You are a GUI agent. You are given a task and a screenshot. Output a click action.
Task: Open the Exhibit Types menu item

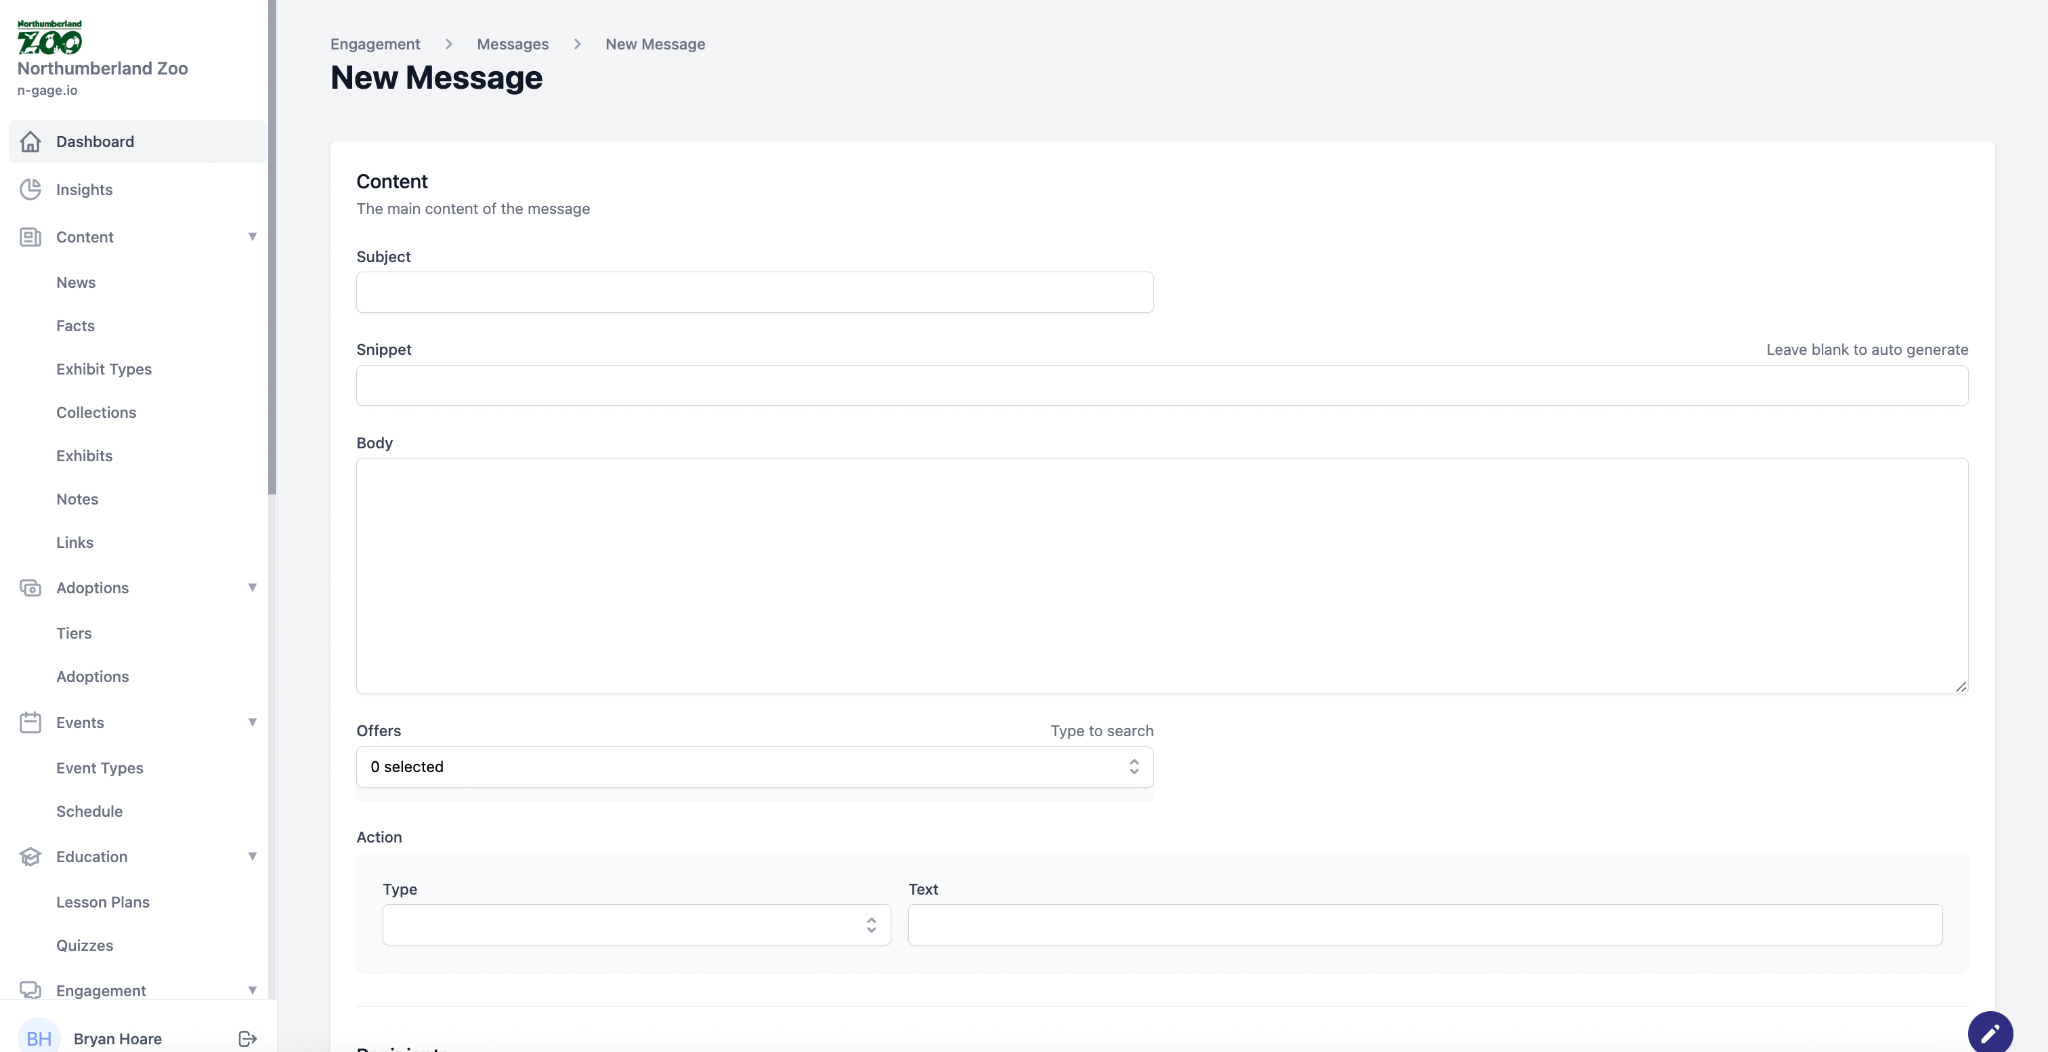tap(104, 369)
